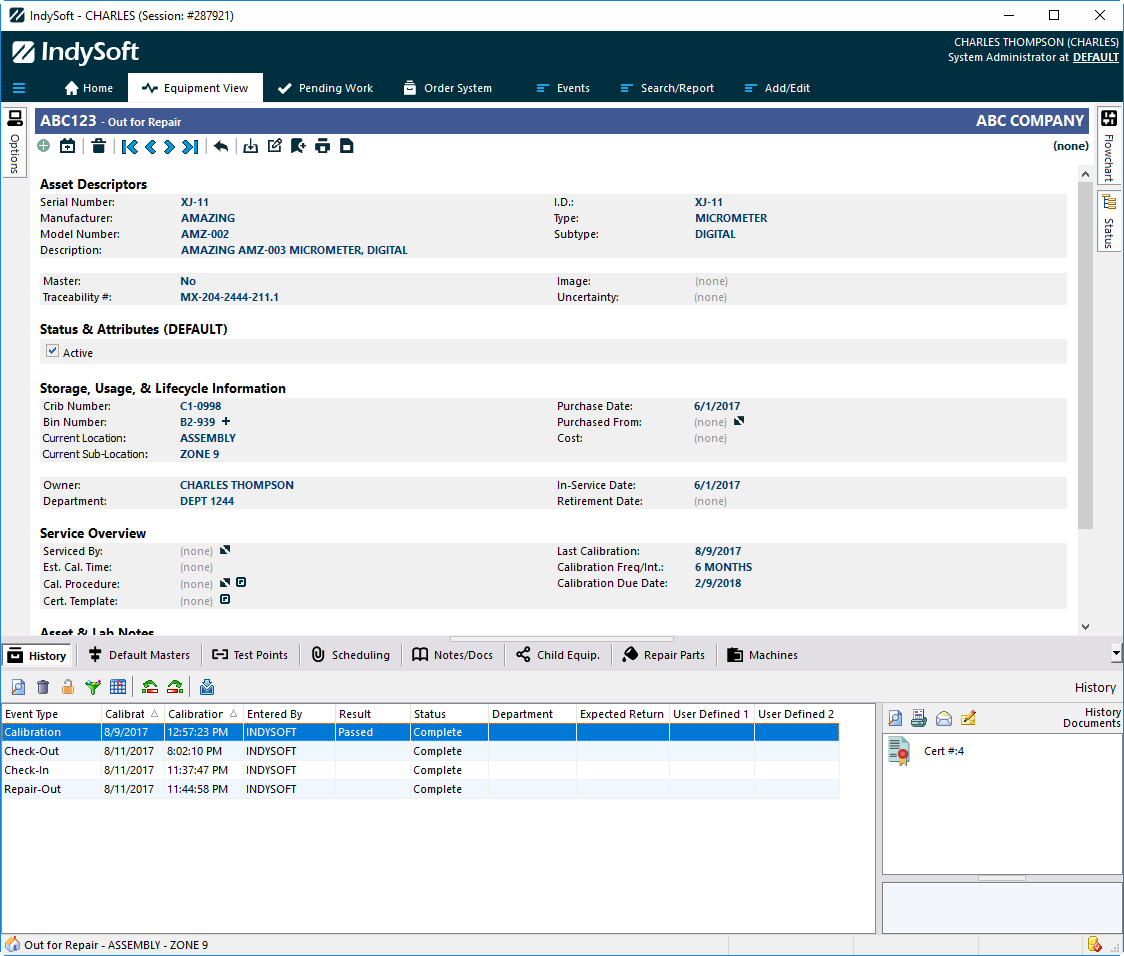
Task: Open the Repair Parts tab
Action: pyautogui.click(x=664, y=655)
